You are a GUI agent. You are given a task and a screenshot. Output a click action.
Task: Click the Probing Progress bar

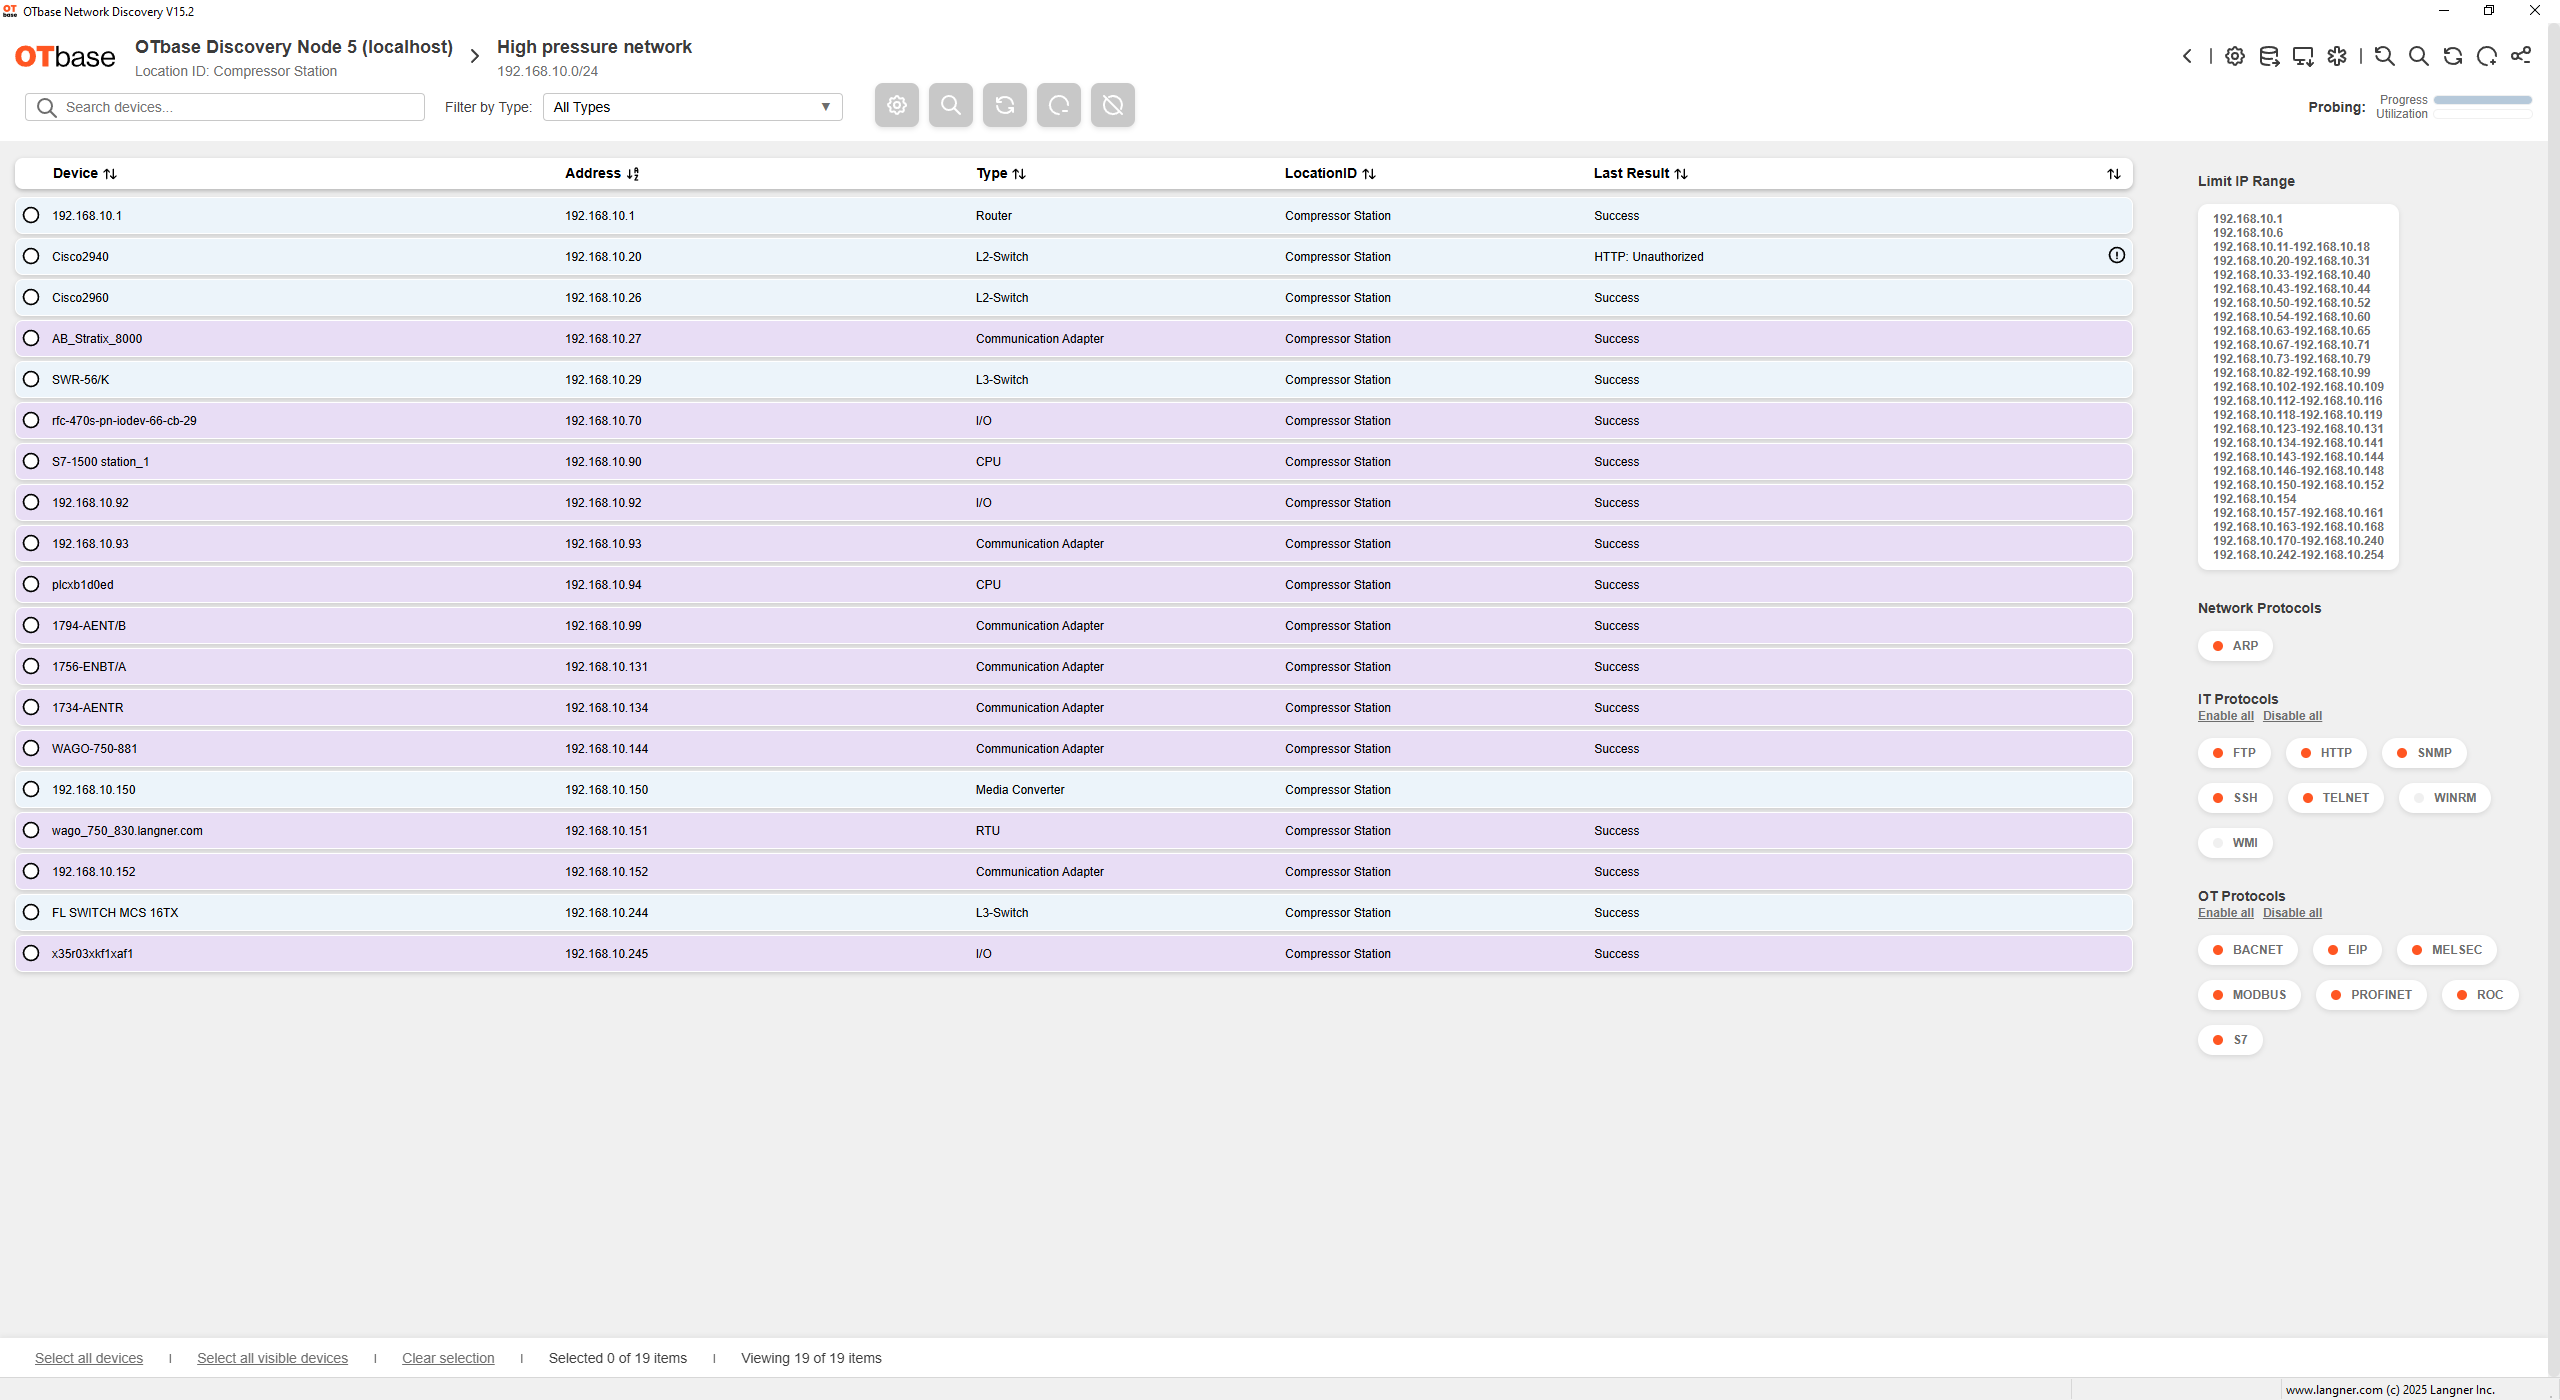click(2483, 100)
